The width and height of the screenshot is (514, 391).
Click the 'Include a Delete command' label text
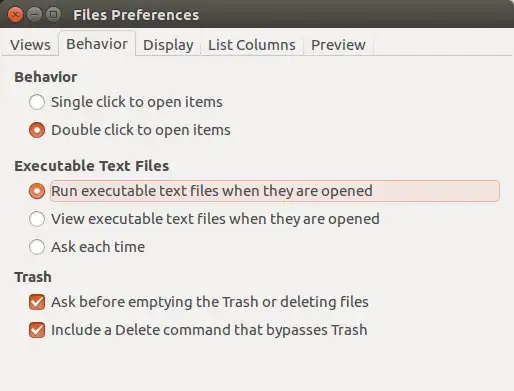pos(209,330)
